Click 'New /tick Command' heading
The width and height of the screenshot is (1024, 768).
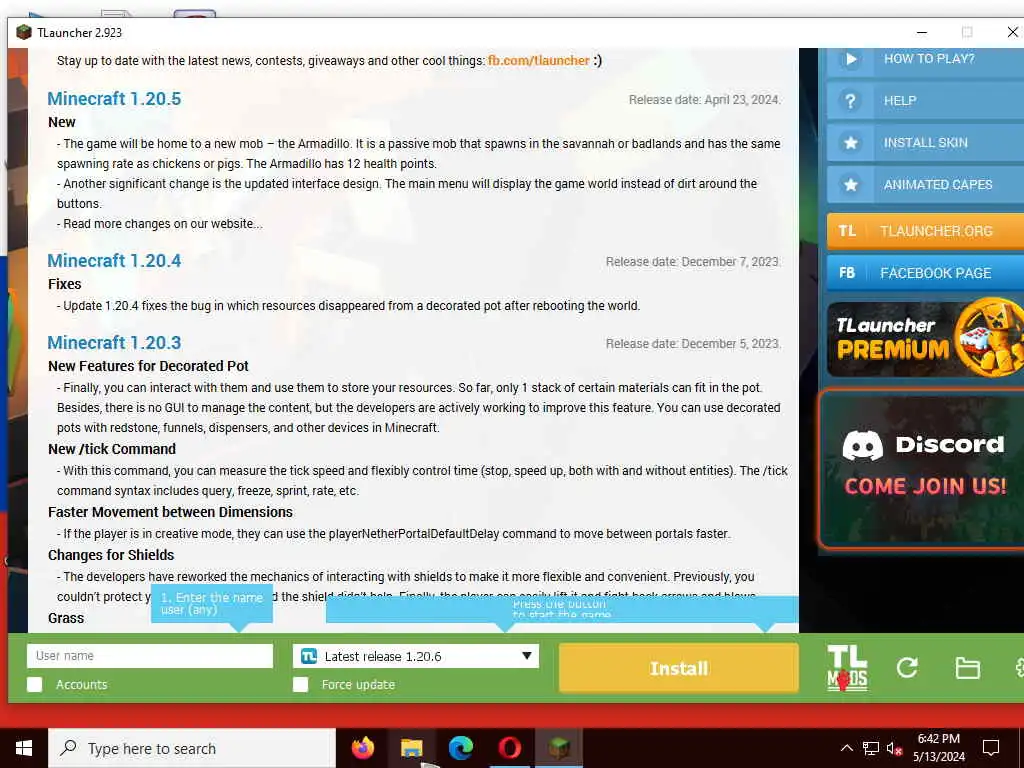(x=112, y=449)
